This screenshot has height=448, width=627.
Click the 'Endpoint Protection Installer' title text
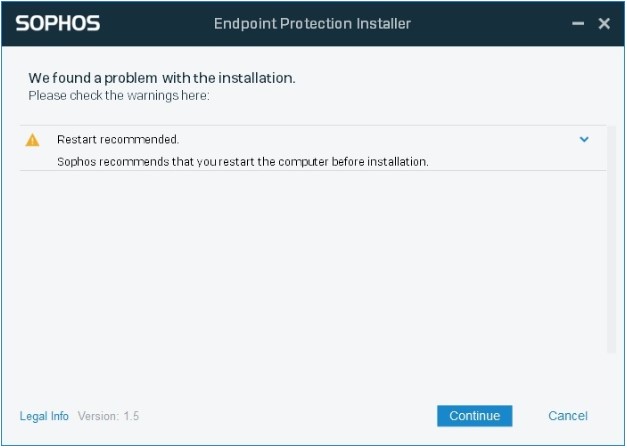coord(312,23)
